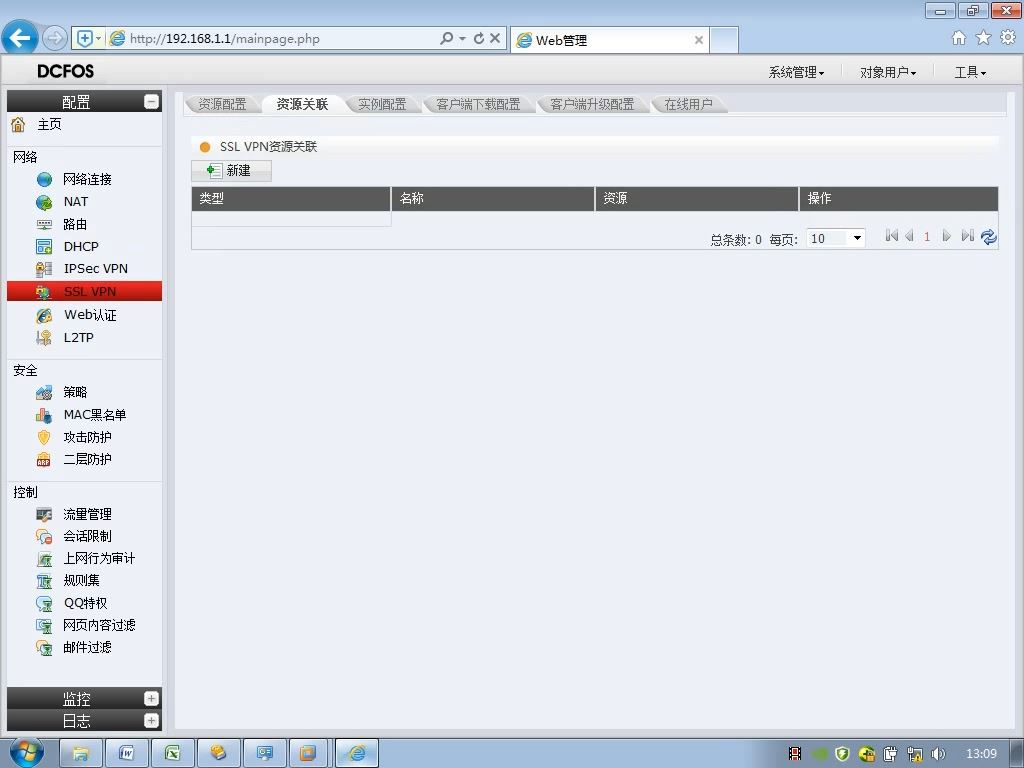Click the DHCP sidebar icon
The height and width of the screenshot is (768, 1024).
pyautogui.click(x=44, y=246)
